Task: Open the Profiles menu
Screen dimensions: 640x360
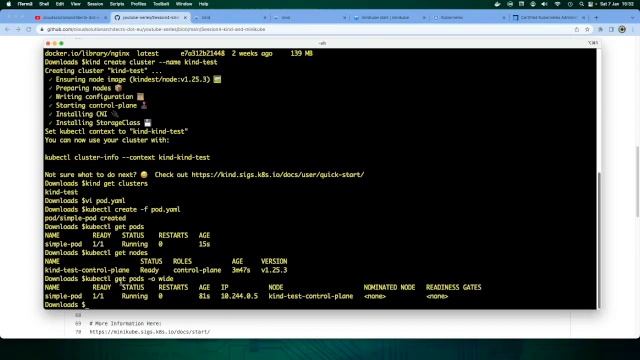Action: tap(139, 4)
